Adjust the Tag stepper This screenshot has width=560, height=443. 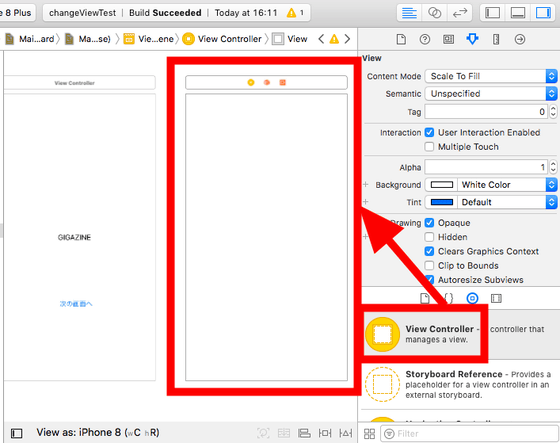pyautogui.click(x=553, y=112)
